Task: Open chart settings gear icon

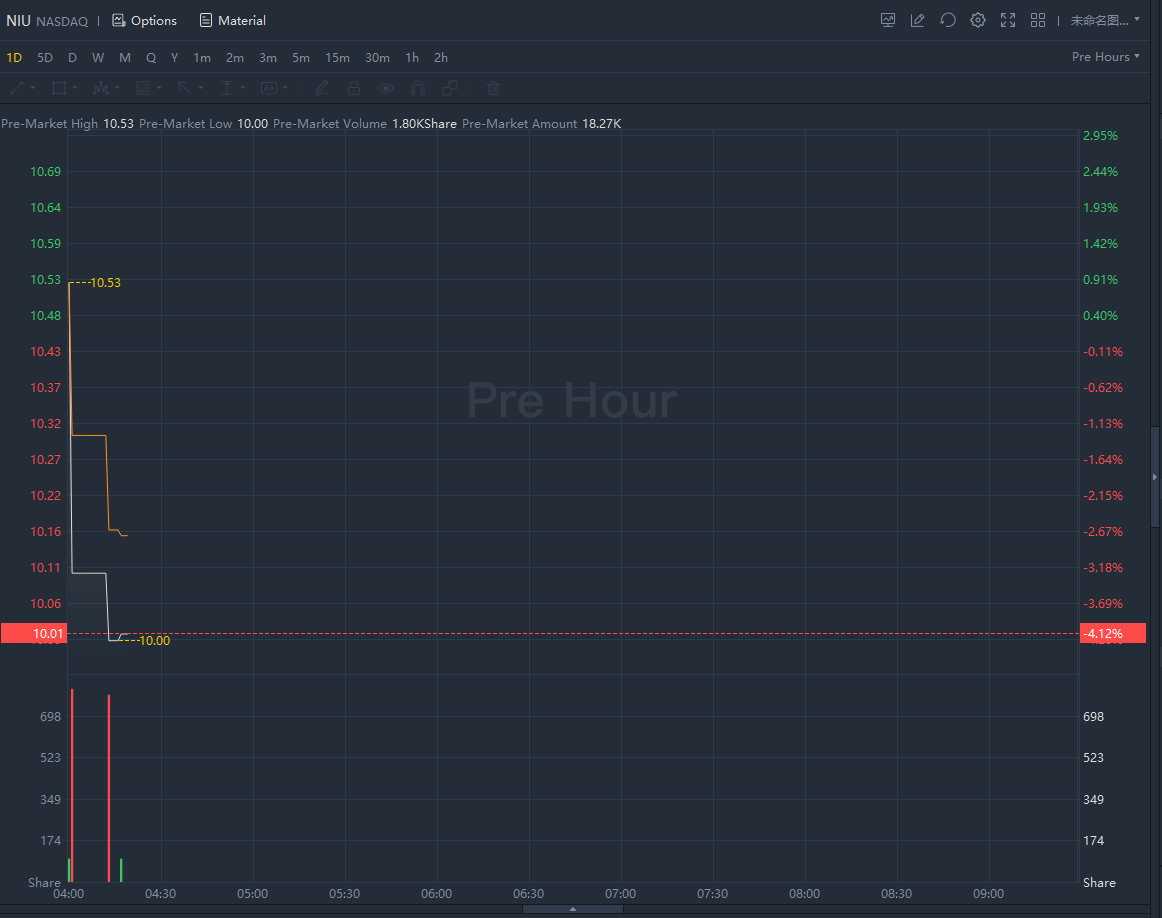Action: (x=978, y=21)
